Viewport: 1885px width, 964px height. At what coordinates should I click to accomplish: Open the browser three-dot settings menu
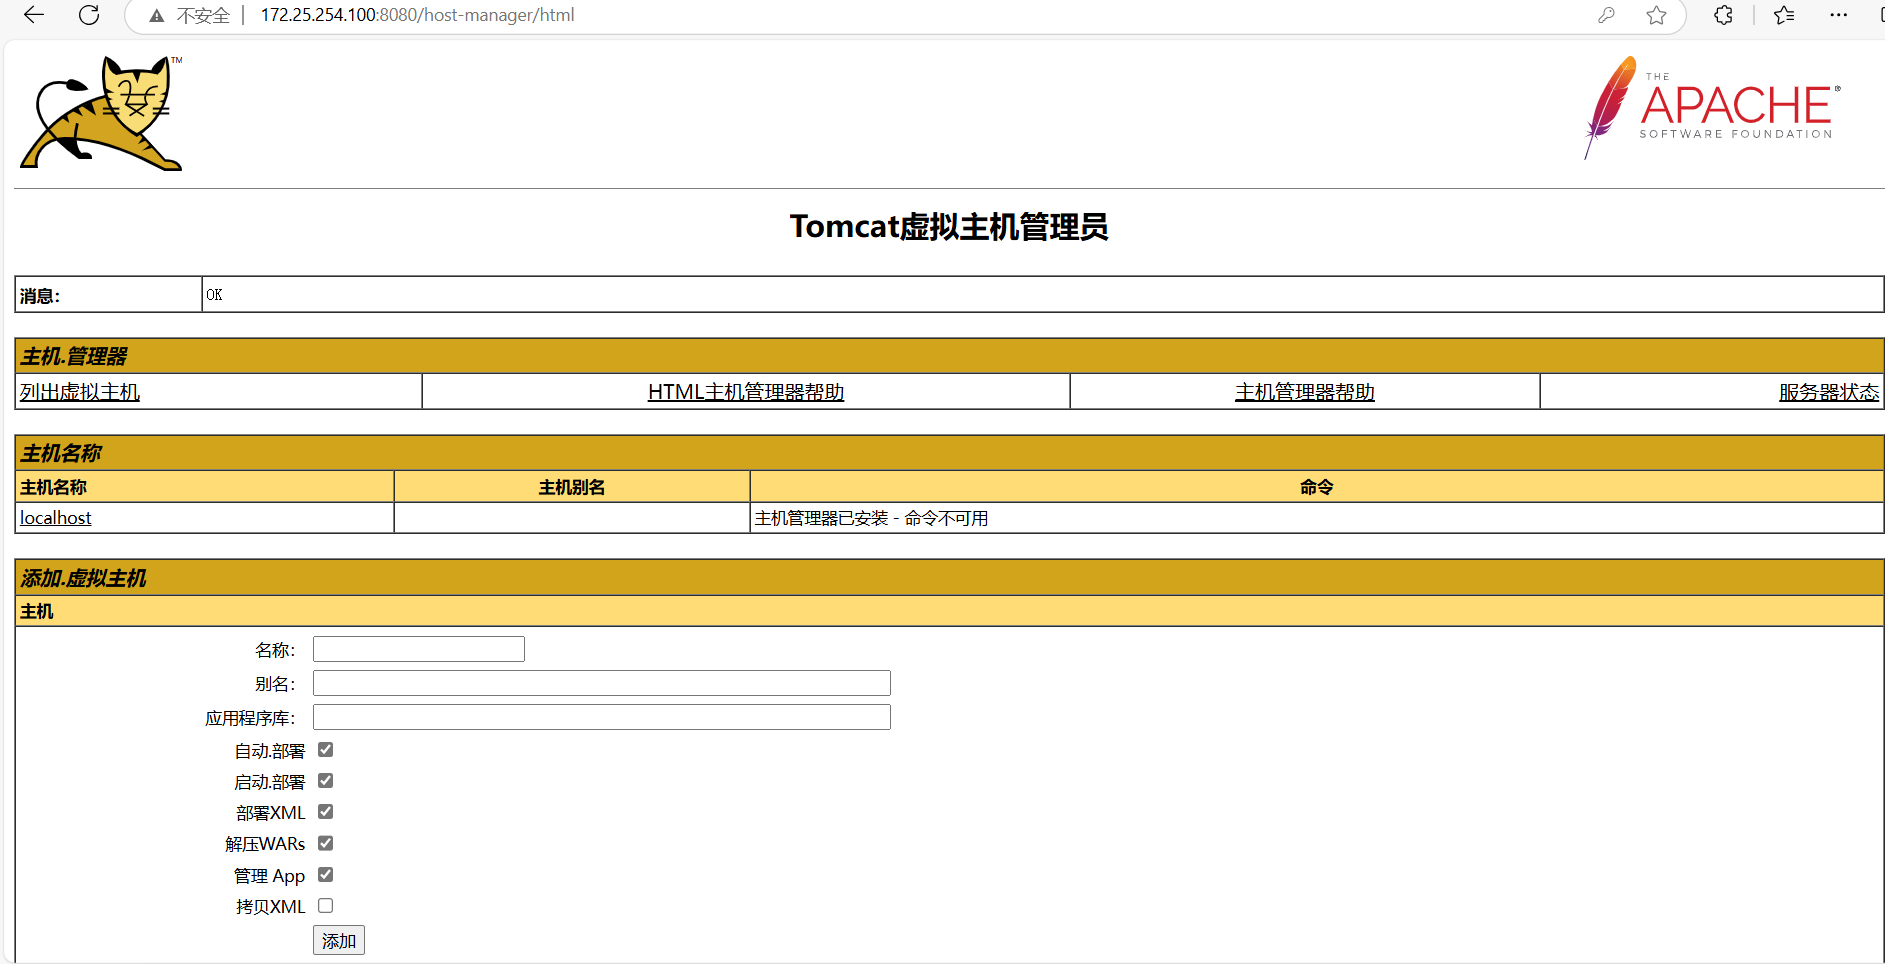tap(1838, 15)
